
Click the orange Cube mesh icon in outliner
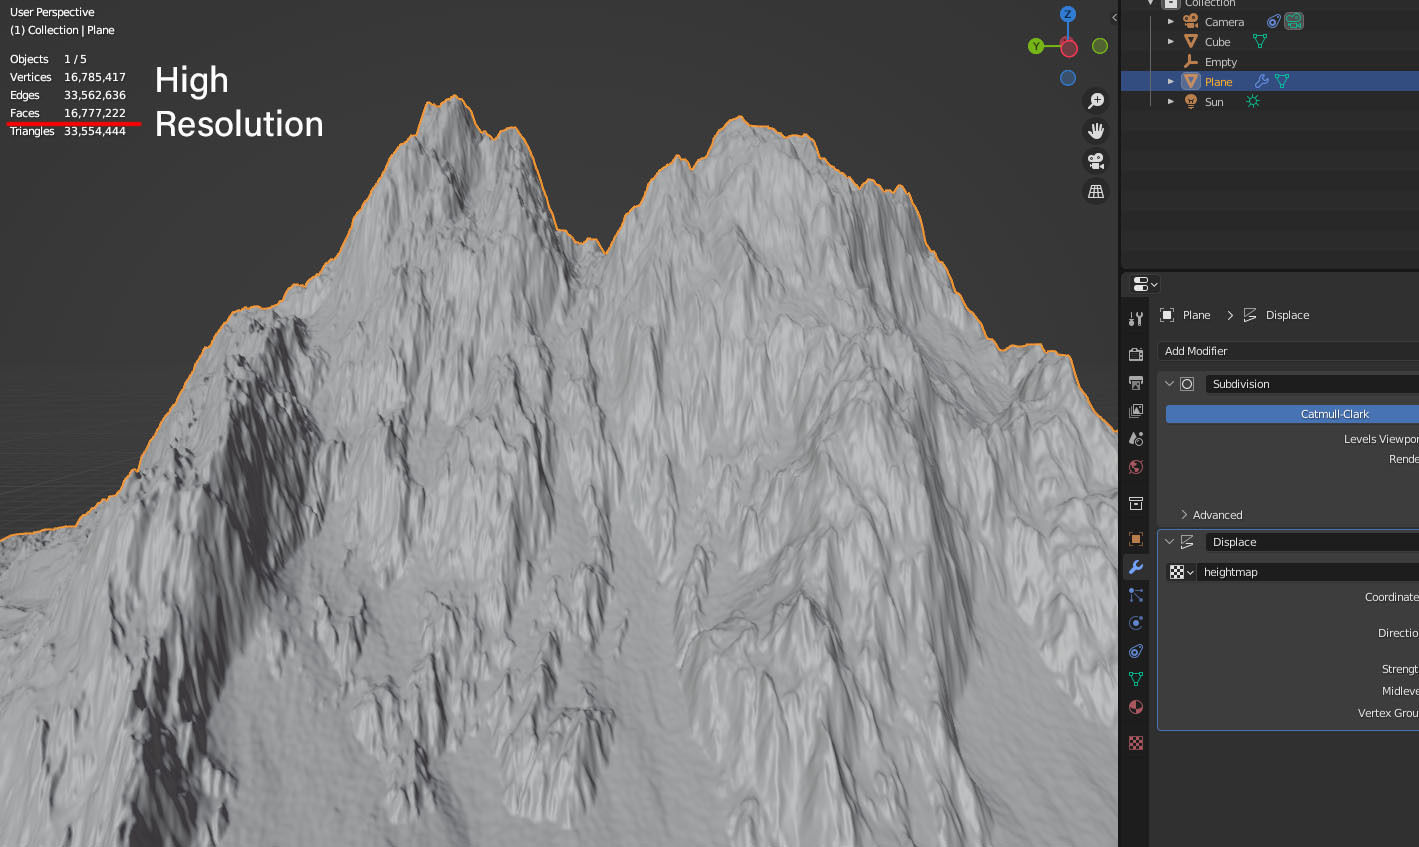(1191, 41)
